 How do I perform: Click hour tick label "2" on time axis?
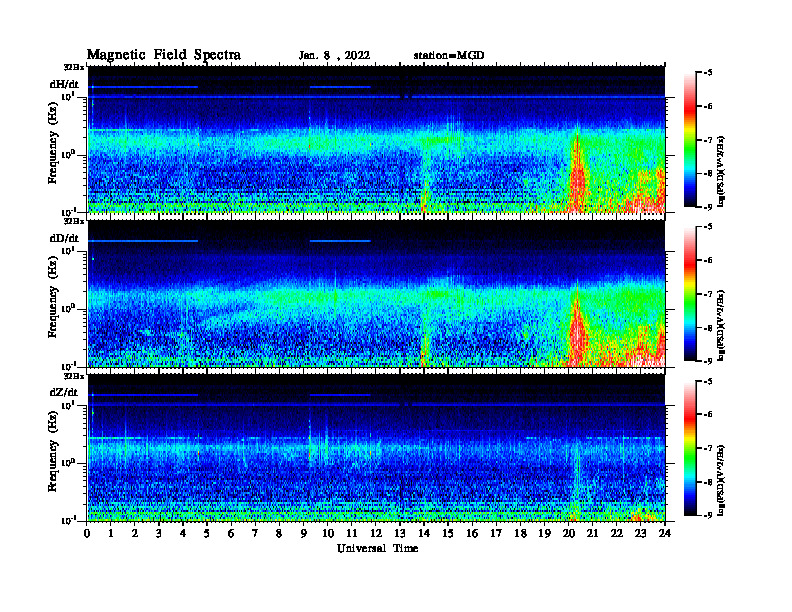[x=135, y=533]
